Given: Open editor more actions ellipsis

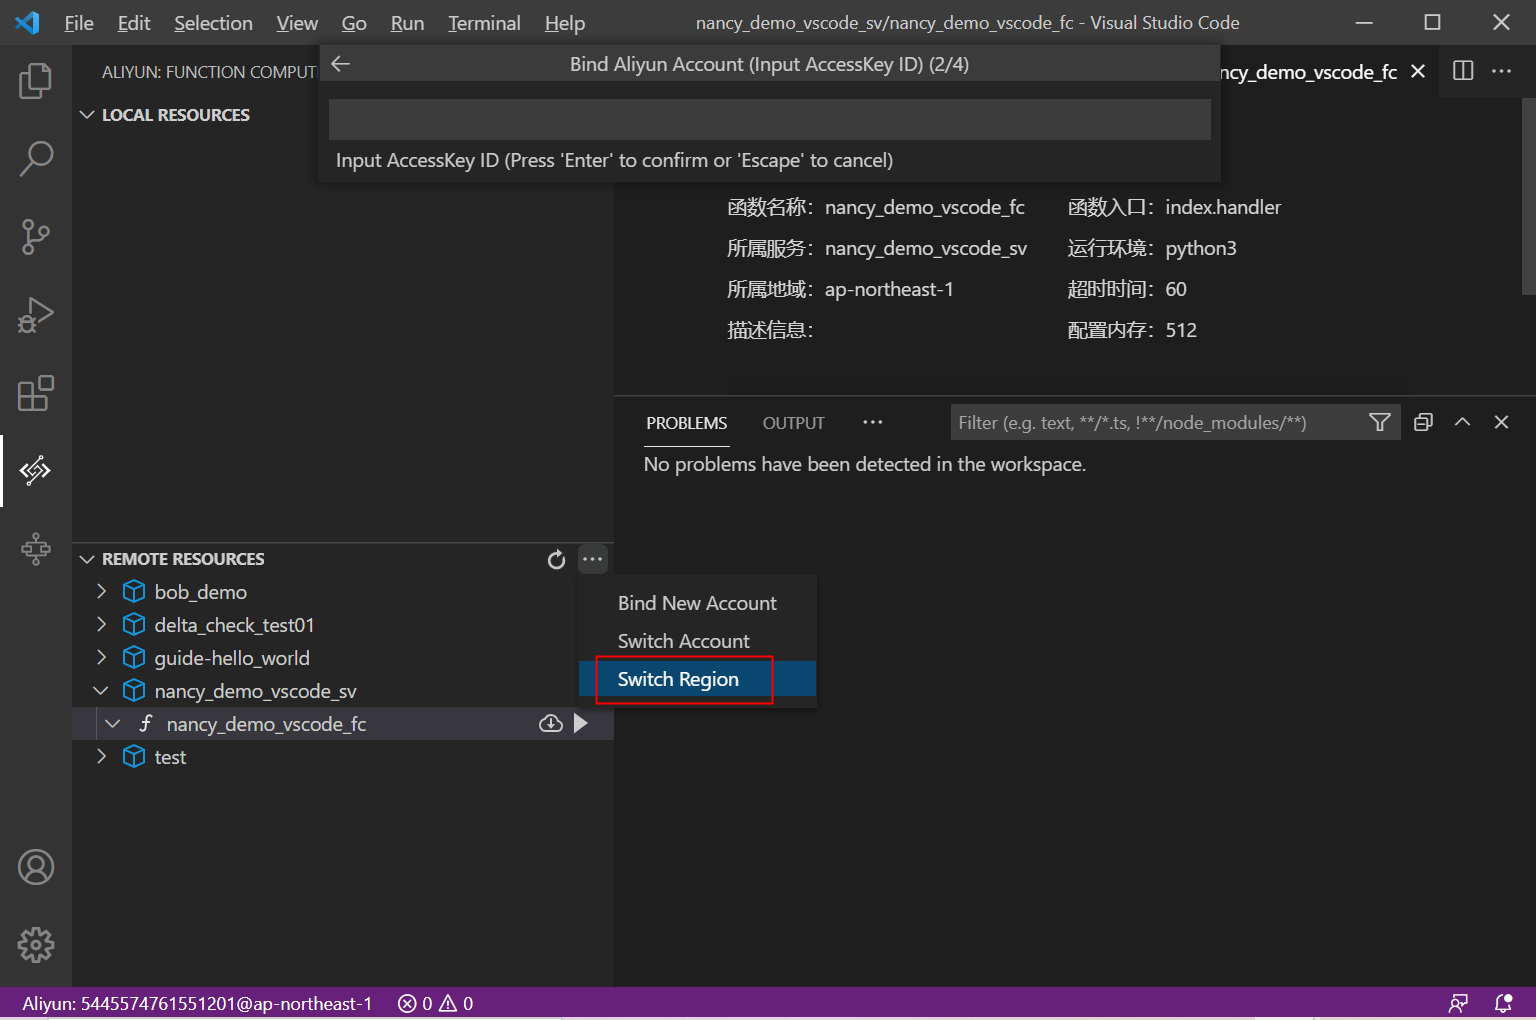Looking at the screenshot, I should coord(1501,71).
